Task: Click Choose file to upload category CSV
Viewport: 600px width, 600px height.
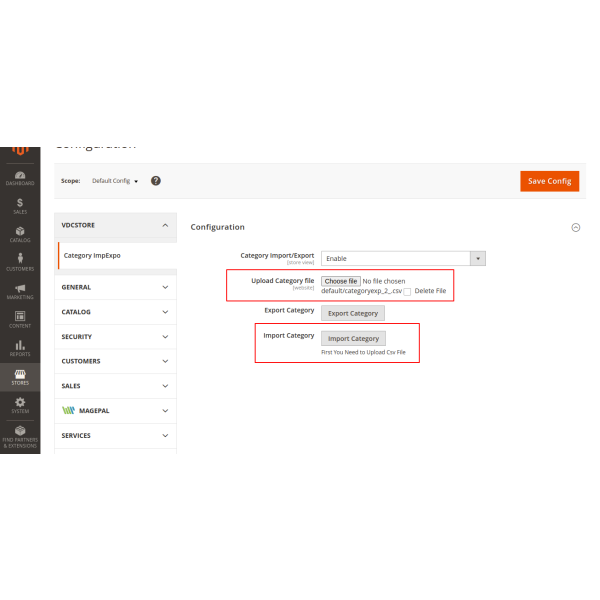Action: tap(341, 281)
